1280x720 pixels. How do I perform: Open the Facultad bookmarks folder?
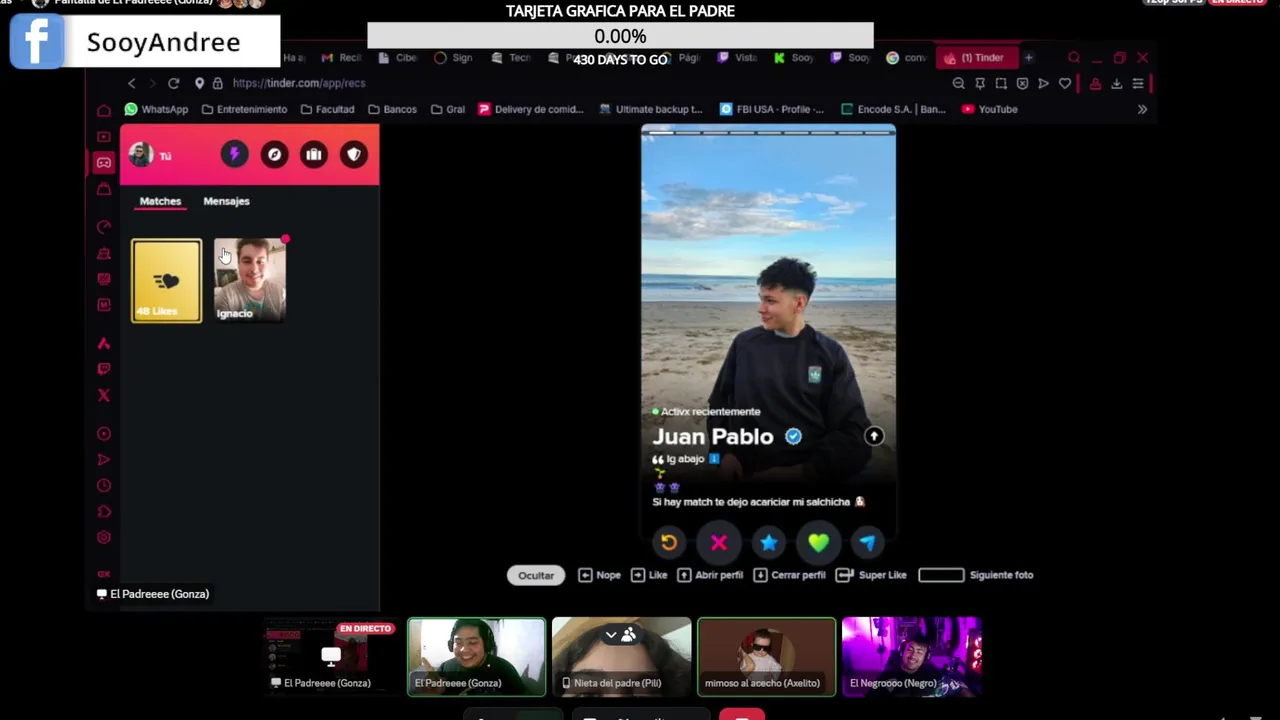point(326,109)
